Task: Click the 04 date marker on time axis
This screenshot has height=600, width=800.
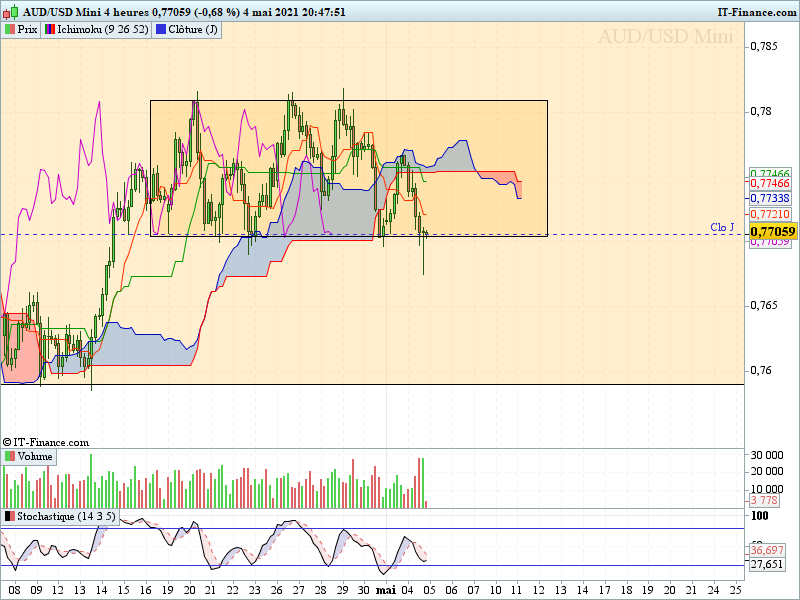Action: point(407,590)
